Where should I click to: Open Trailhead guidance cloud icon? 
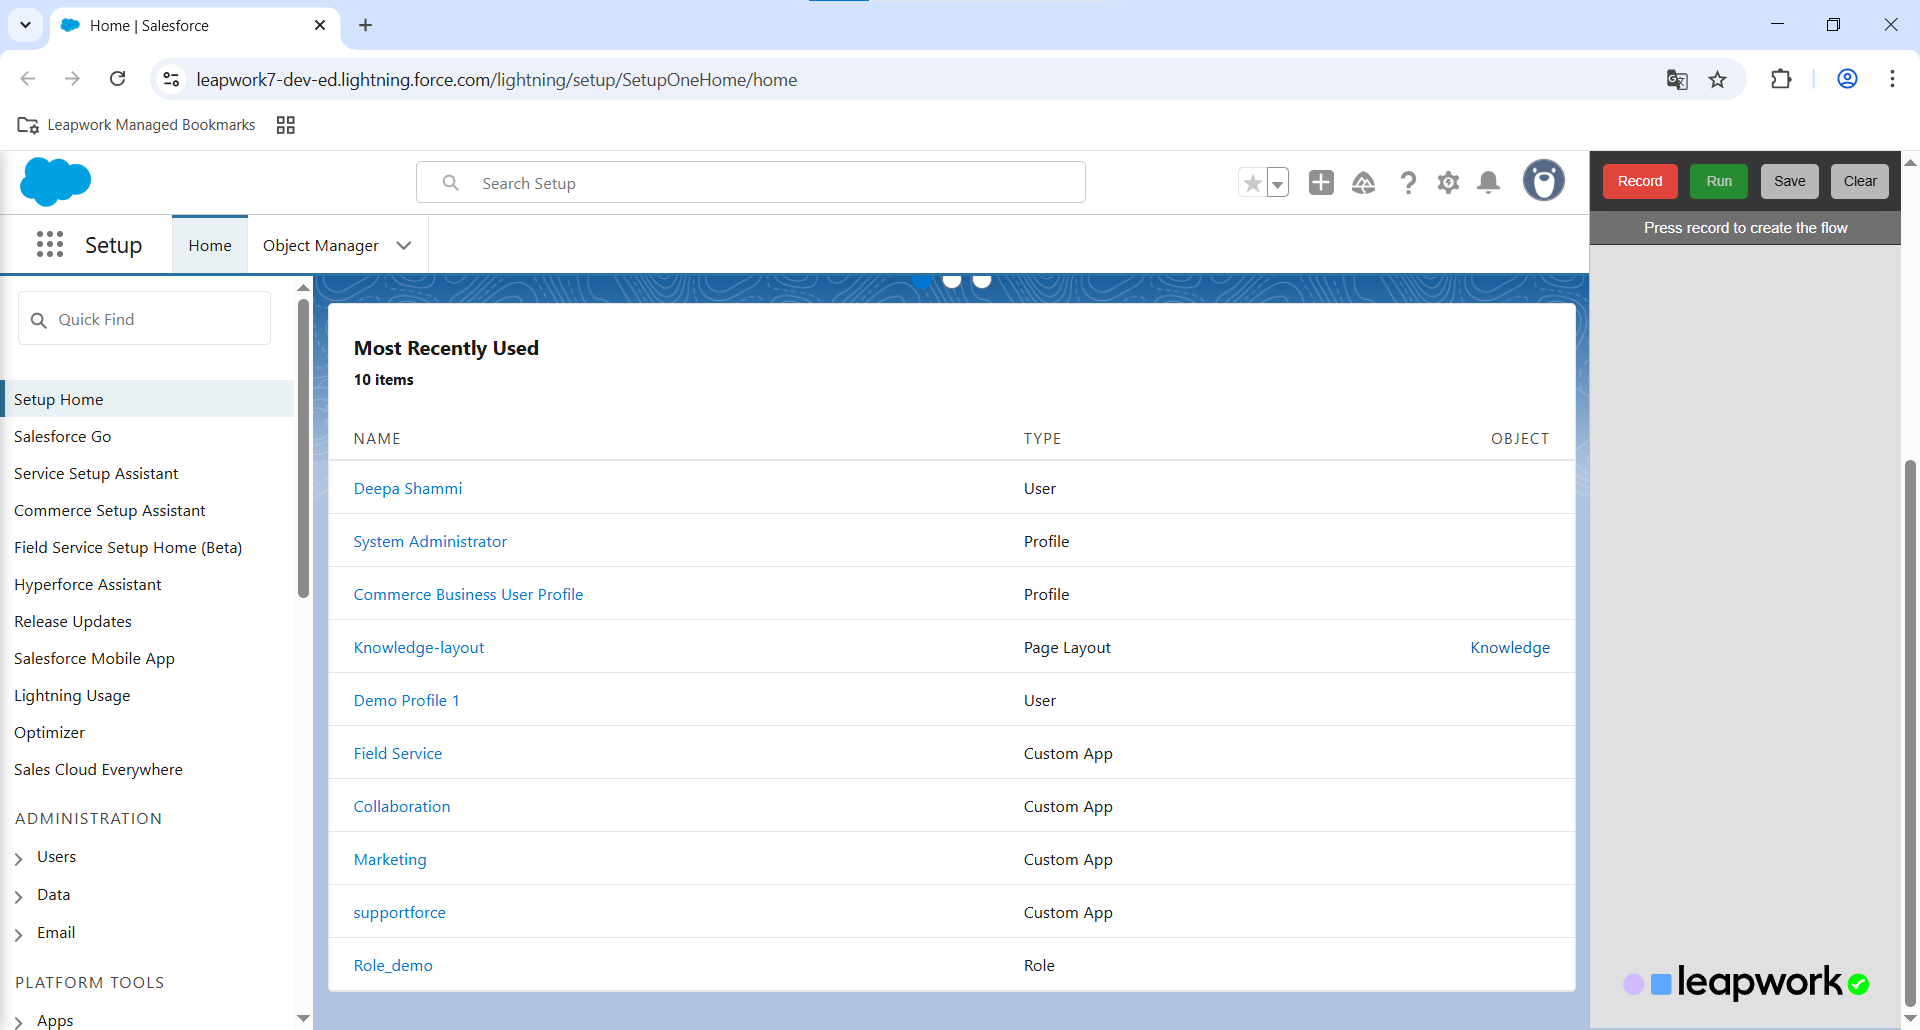point(1363,182)
